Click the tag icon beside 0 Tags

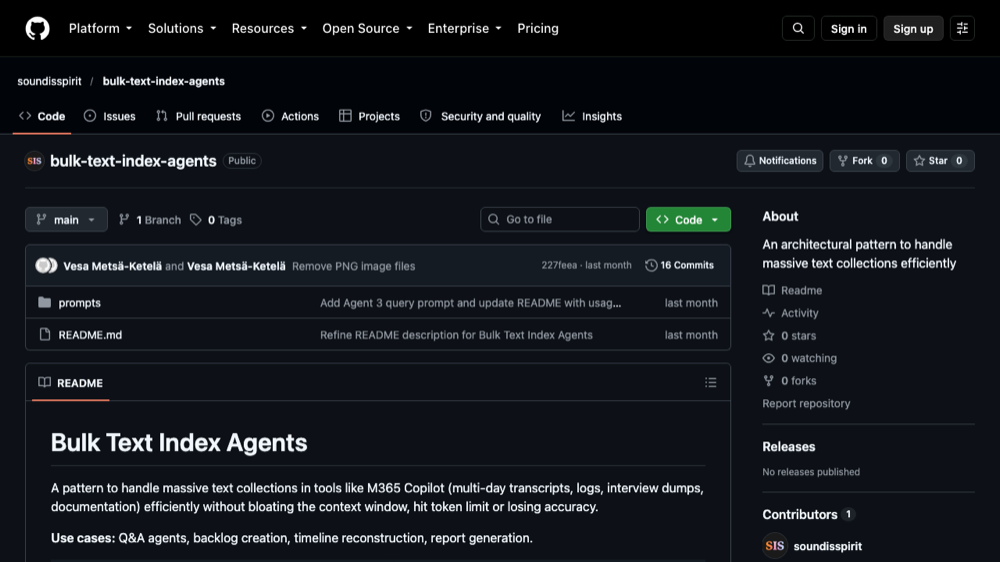pyautogui.click(x=196, y=219)
